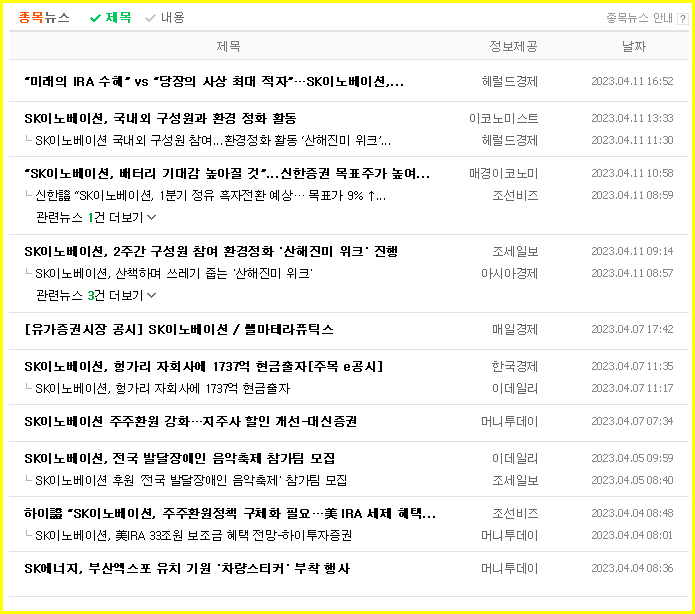Click date 2023.04.11 13:33

pyautogui.click(x=632, y=118)
